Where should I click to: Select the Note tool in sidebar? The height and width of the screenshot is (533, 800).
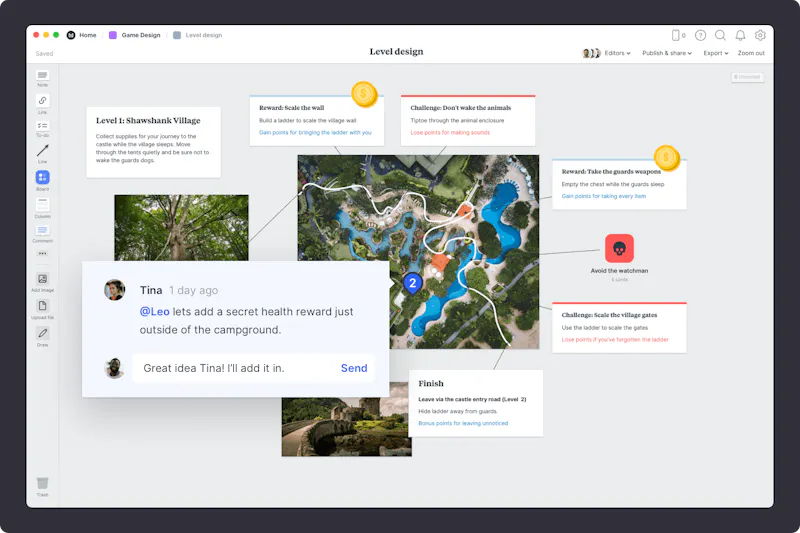pyautogui.click(x=42, y=77)
